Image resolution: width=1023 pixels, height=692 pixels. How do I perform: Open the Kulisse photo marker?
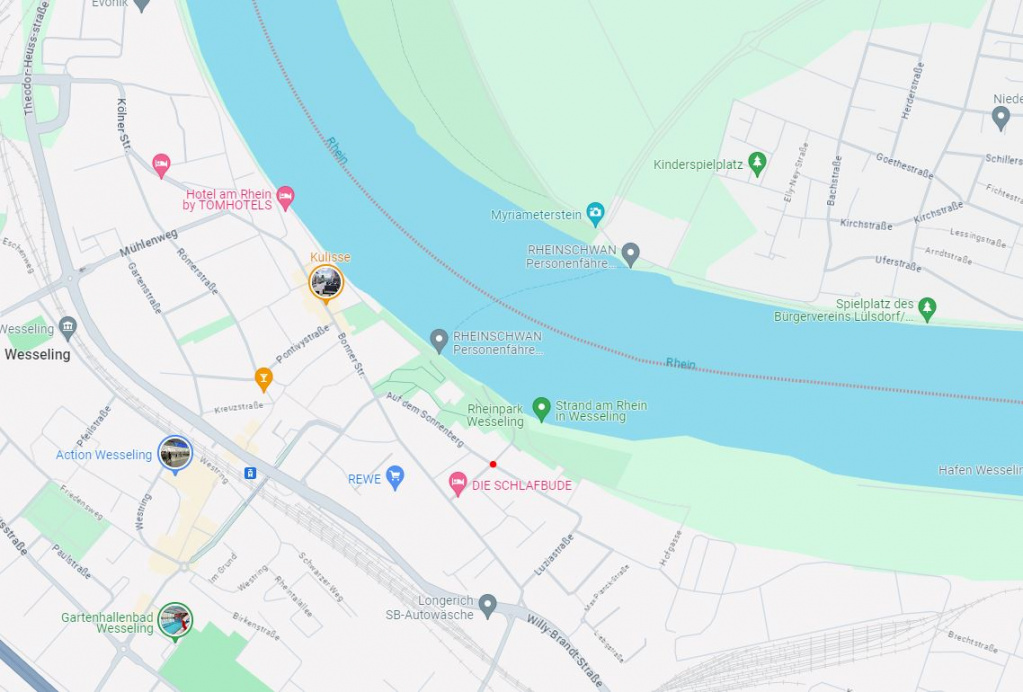(326, 282)
